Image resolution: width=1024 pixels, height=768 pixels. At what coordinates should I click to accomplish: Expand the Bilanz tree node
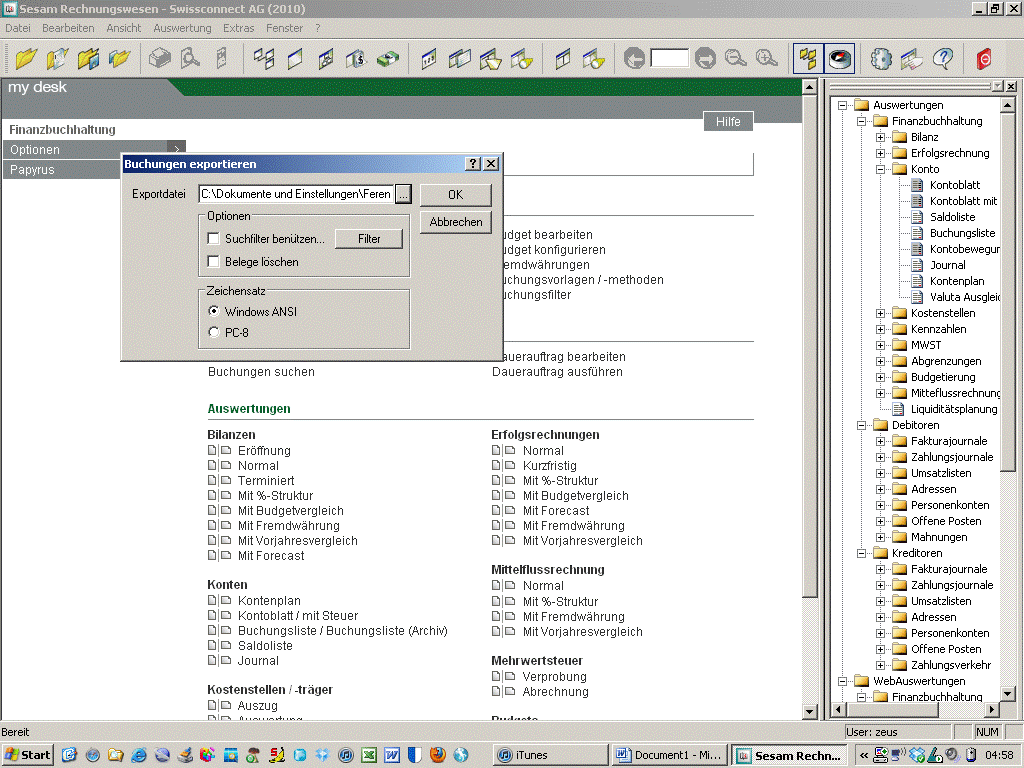(x=881, y=137)
